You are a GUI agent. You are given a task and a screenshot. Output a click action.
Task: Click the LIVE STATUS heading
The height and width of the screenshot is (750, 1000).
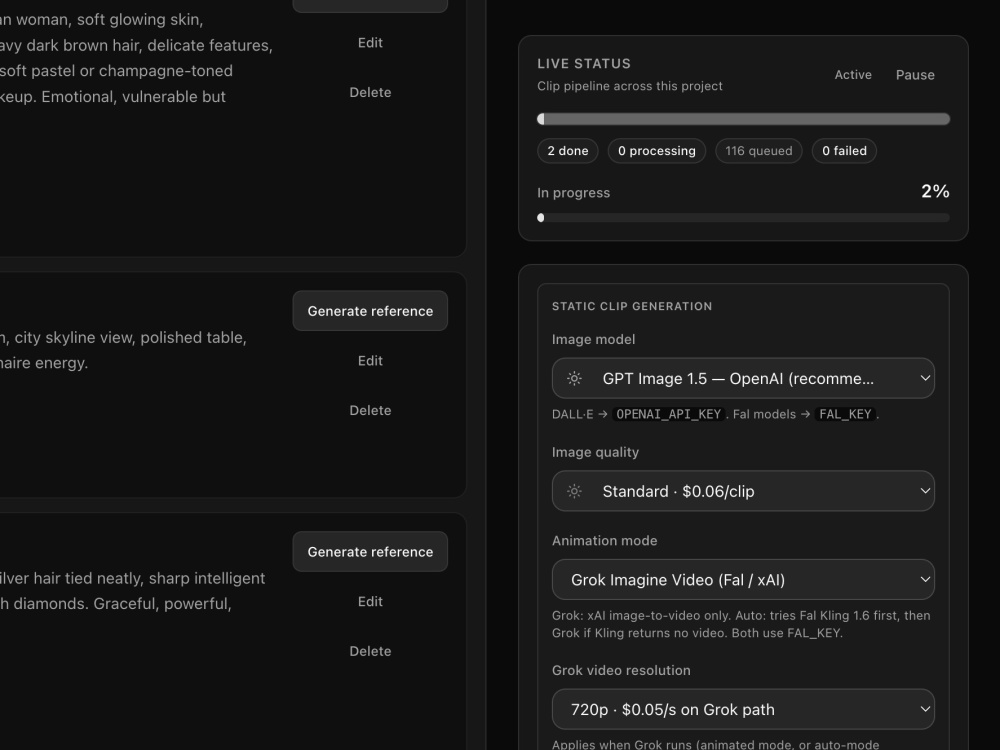584,64
